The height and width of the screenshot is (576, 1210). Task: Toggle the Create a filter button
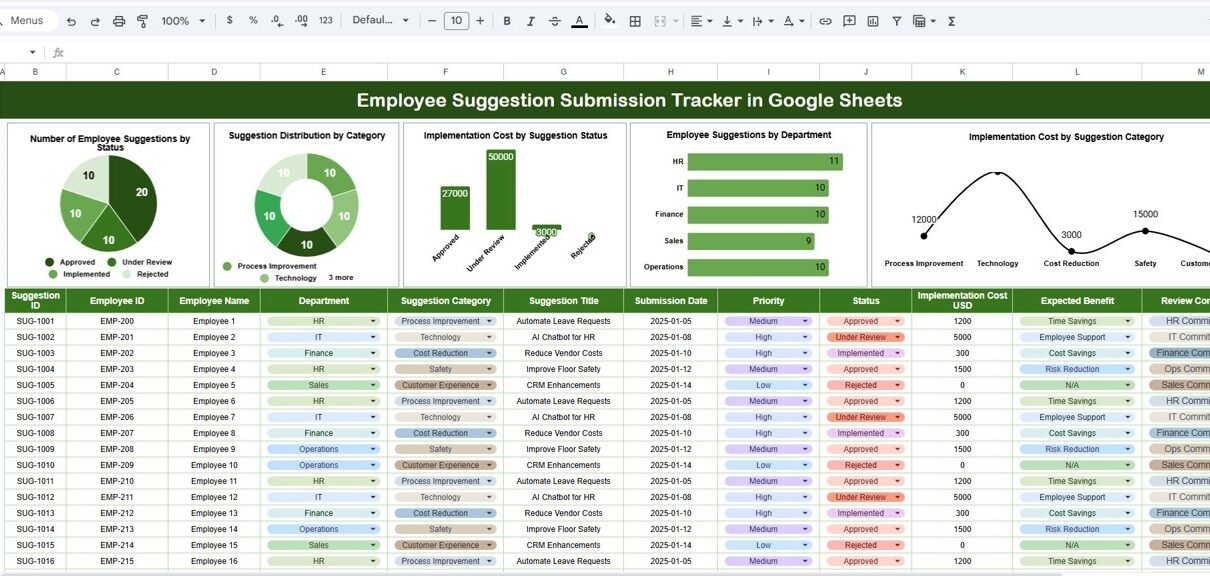tap(896, 21)
